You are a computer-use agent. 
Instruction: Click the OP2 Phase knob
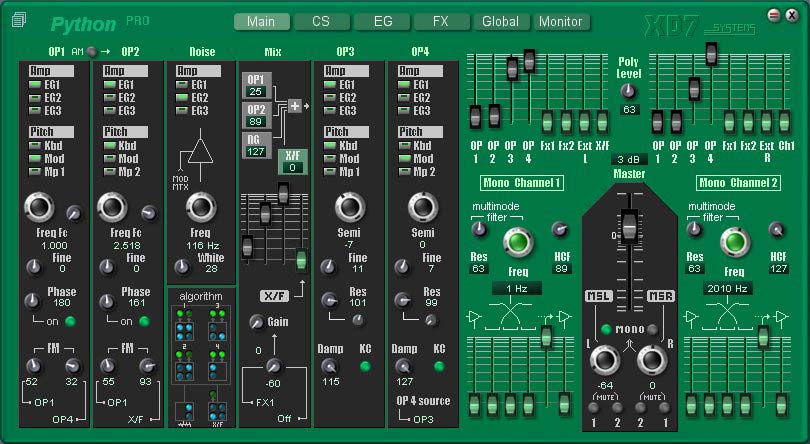[107, 302]
